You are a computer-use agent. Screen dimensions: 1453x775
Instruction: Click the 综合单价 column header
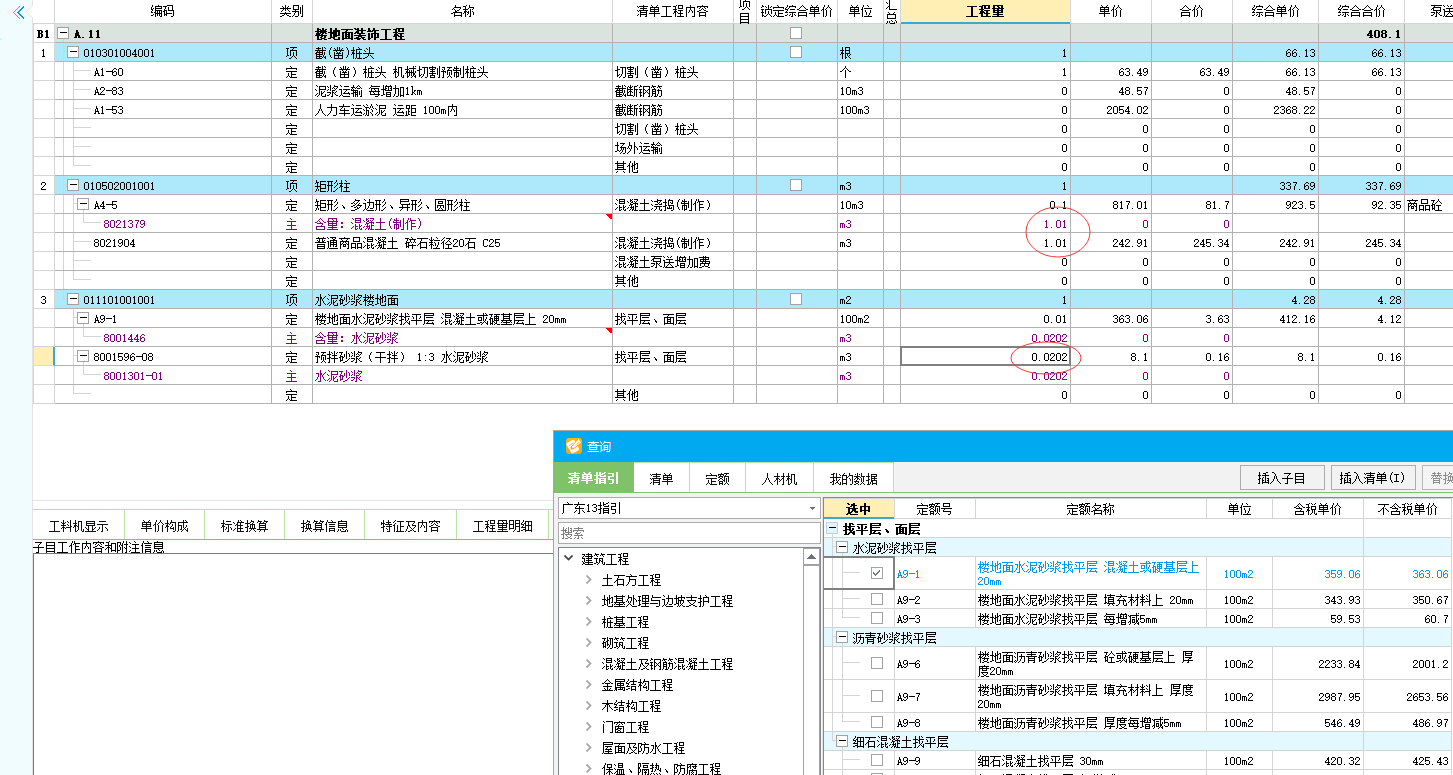(x=1275, y=11)
